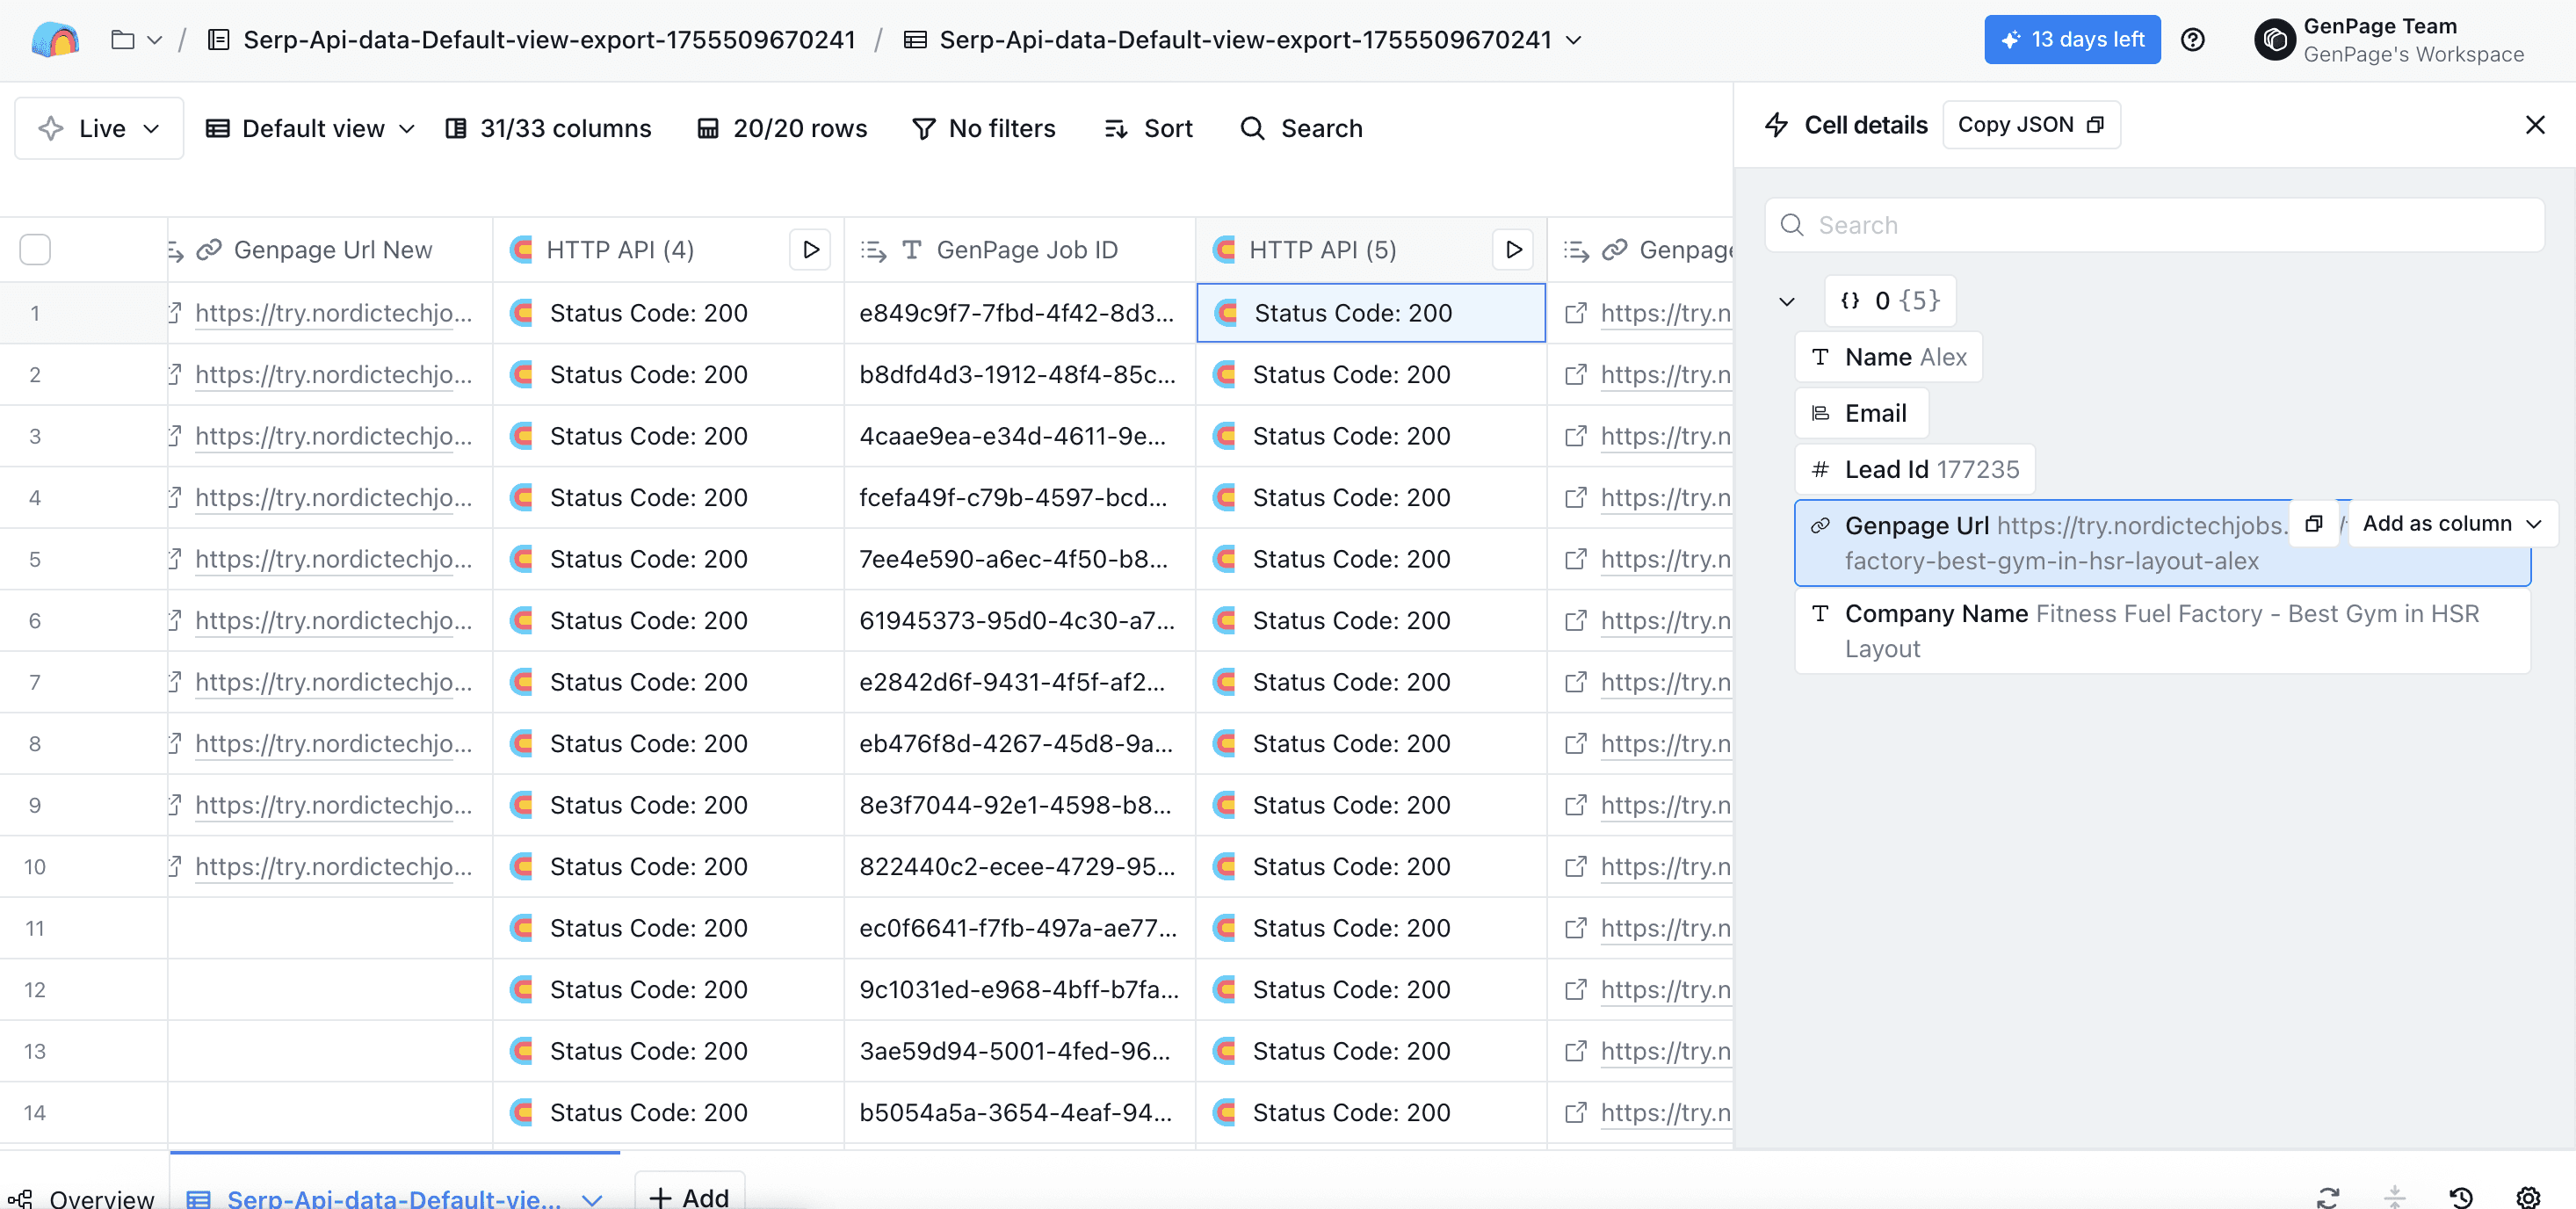
Task: Run the HTTP API (4) column play button
Action: (x=810, y=249)
